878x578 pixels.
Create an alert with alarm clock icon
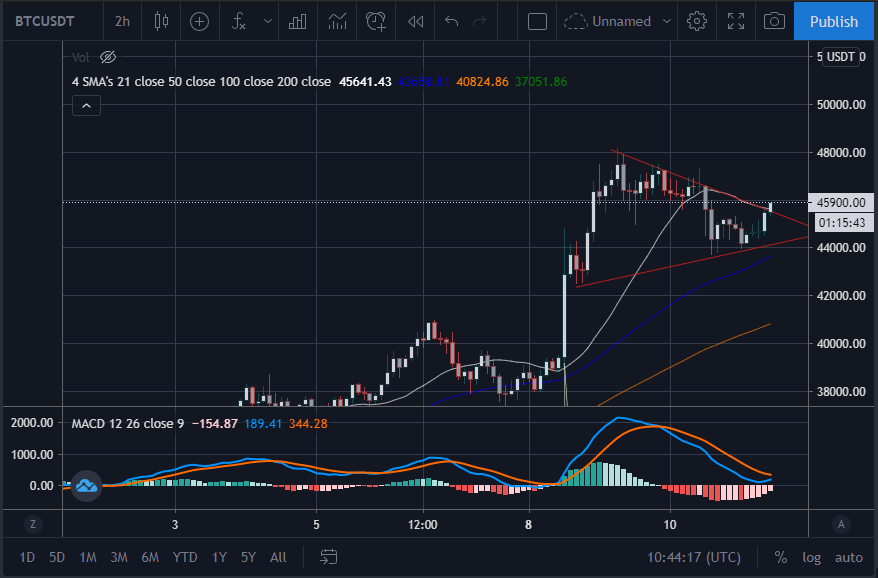tap(376, 21)
